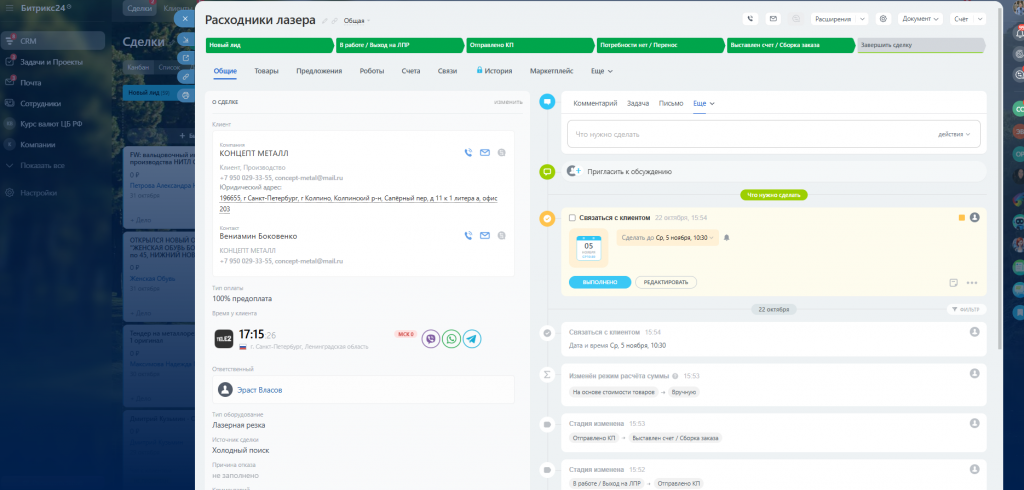Click the email envelope icon in deal header
1024x490 pixels.
click(773, 19)
